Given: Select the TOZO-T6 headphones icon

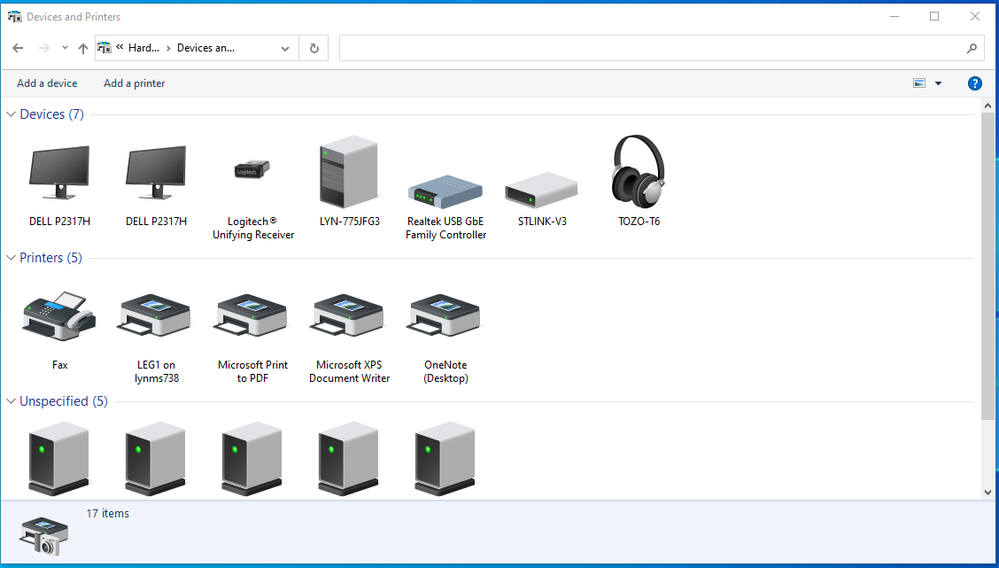Looking at the screenshot, I should 638,169.
